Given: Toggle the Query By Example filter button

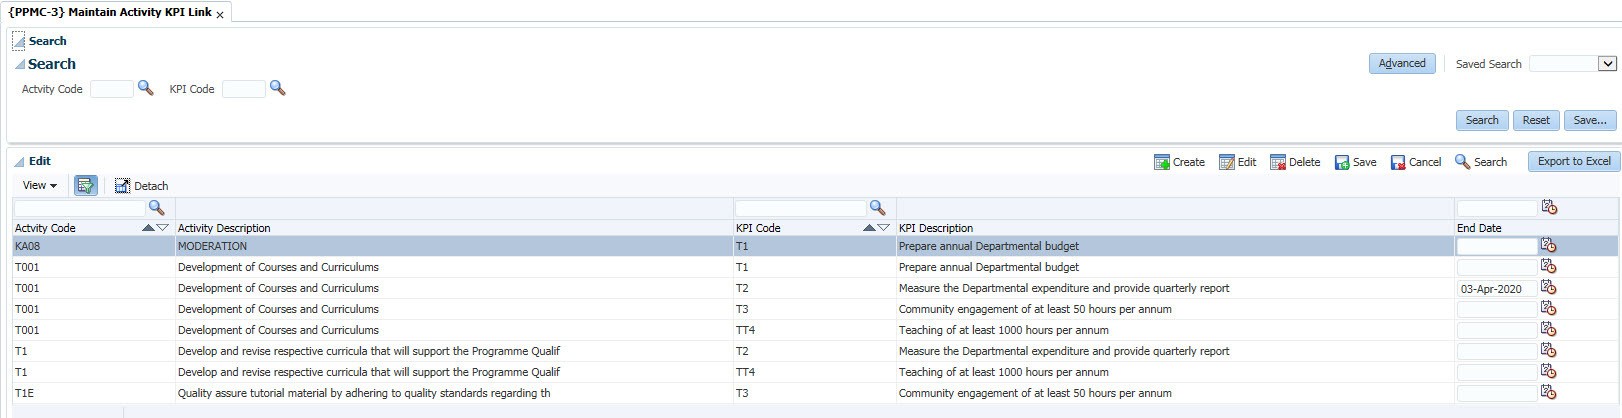Looking at the screenshot, I should pyautogui.click(x=85, y=186).
